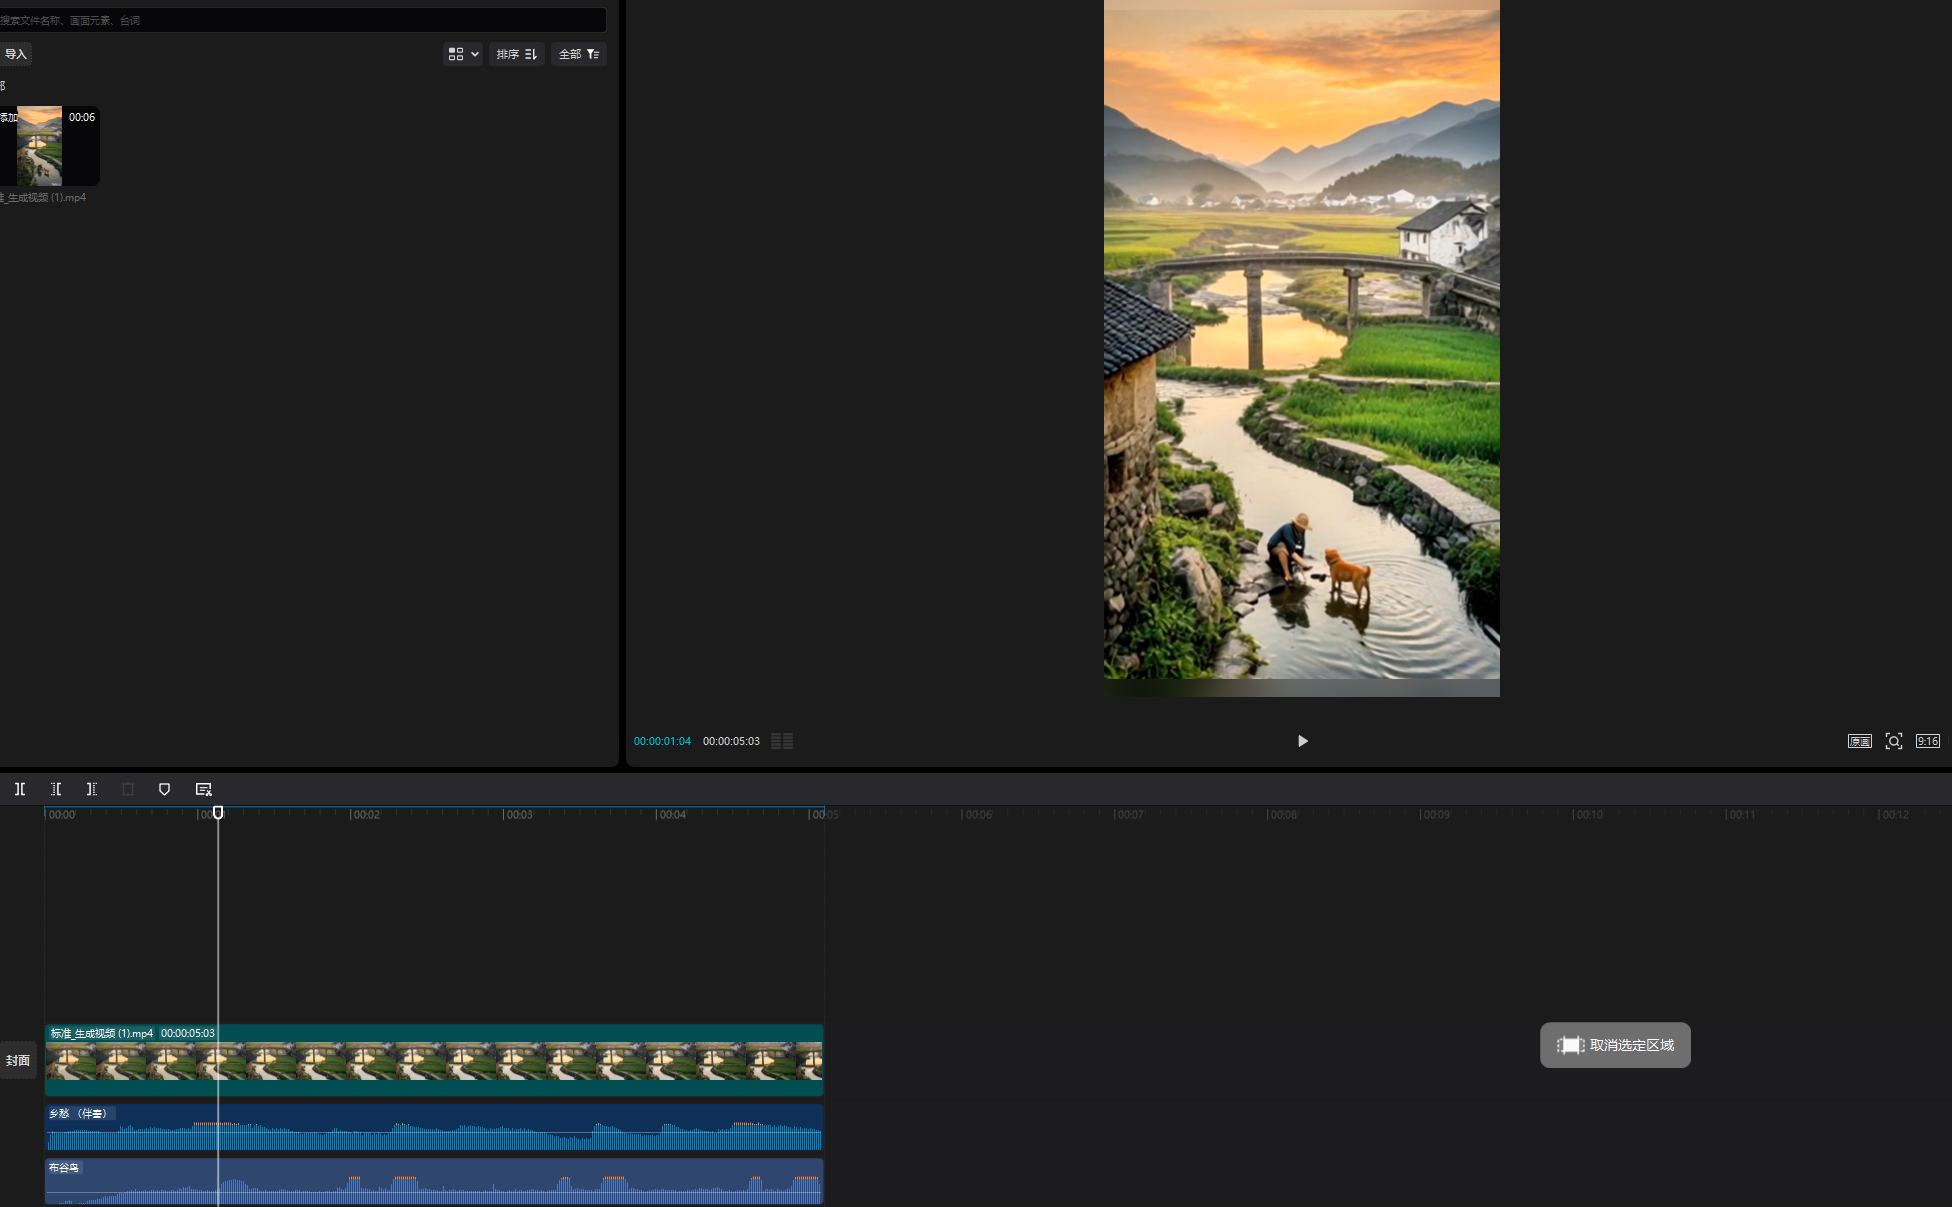Play the video preview

pyautogui.click(x=1302, y=741)
